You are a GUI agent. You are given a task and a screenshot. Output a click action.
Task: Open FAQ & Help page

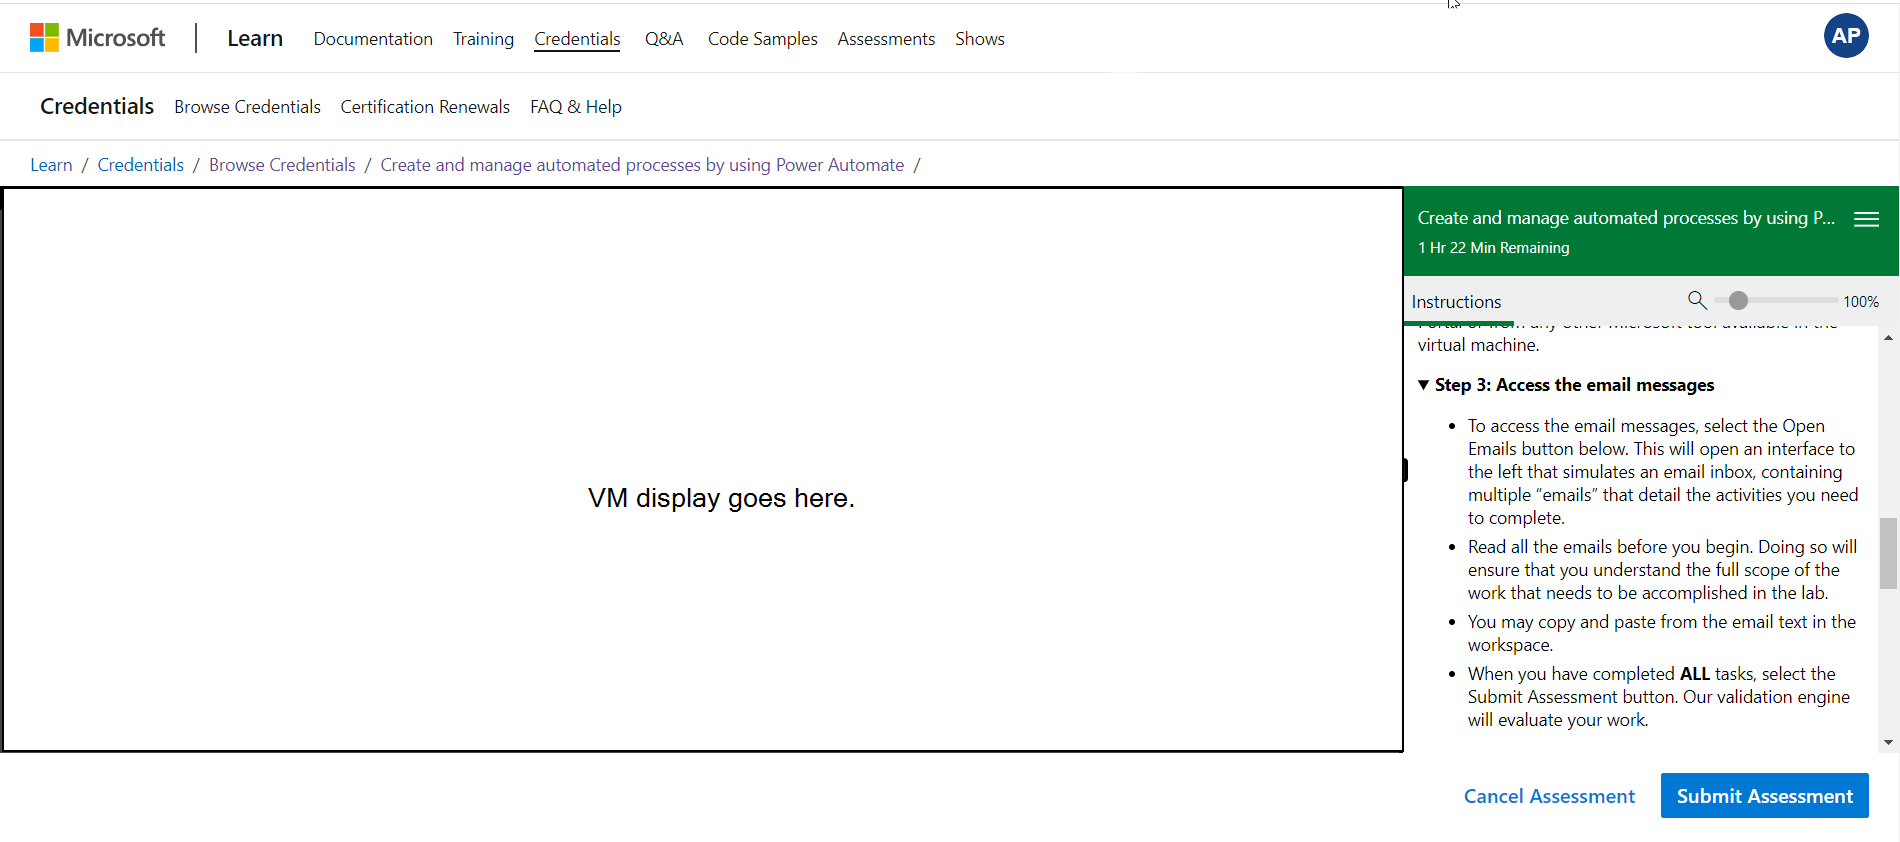(576, 107)
